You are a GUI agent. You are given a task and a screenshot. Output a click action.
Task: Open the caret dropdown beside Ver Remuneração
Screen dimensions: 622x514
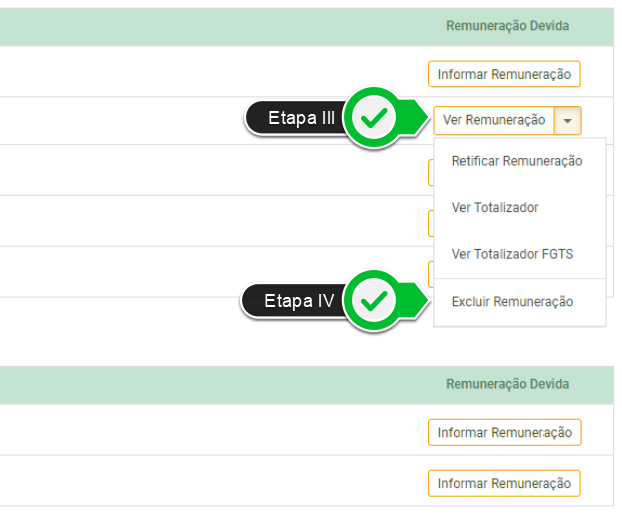coord(568,120)
